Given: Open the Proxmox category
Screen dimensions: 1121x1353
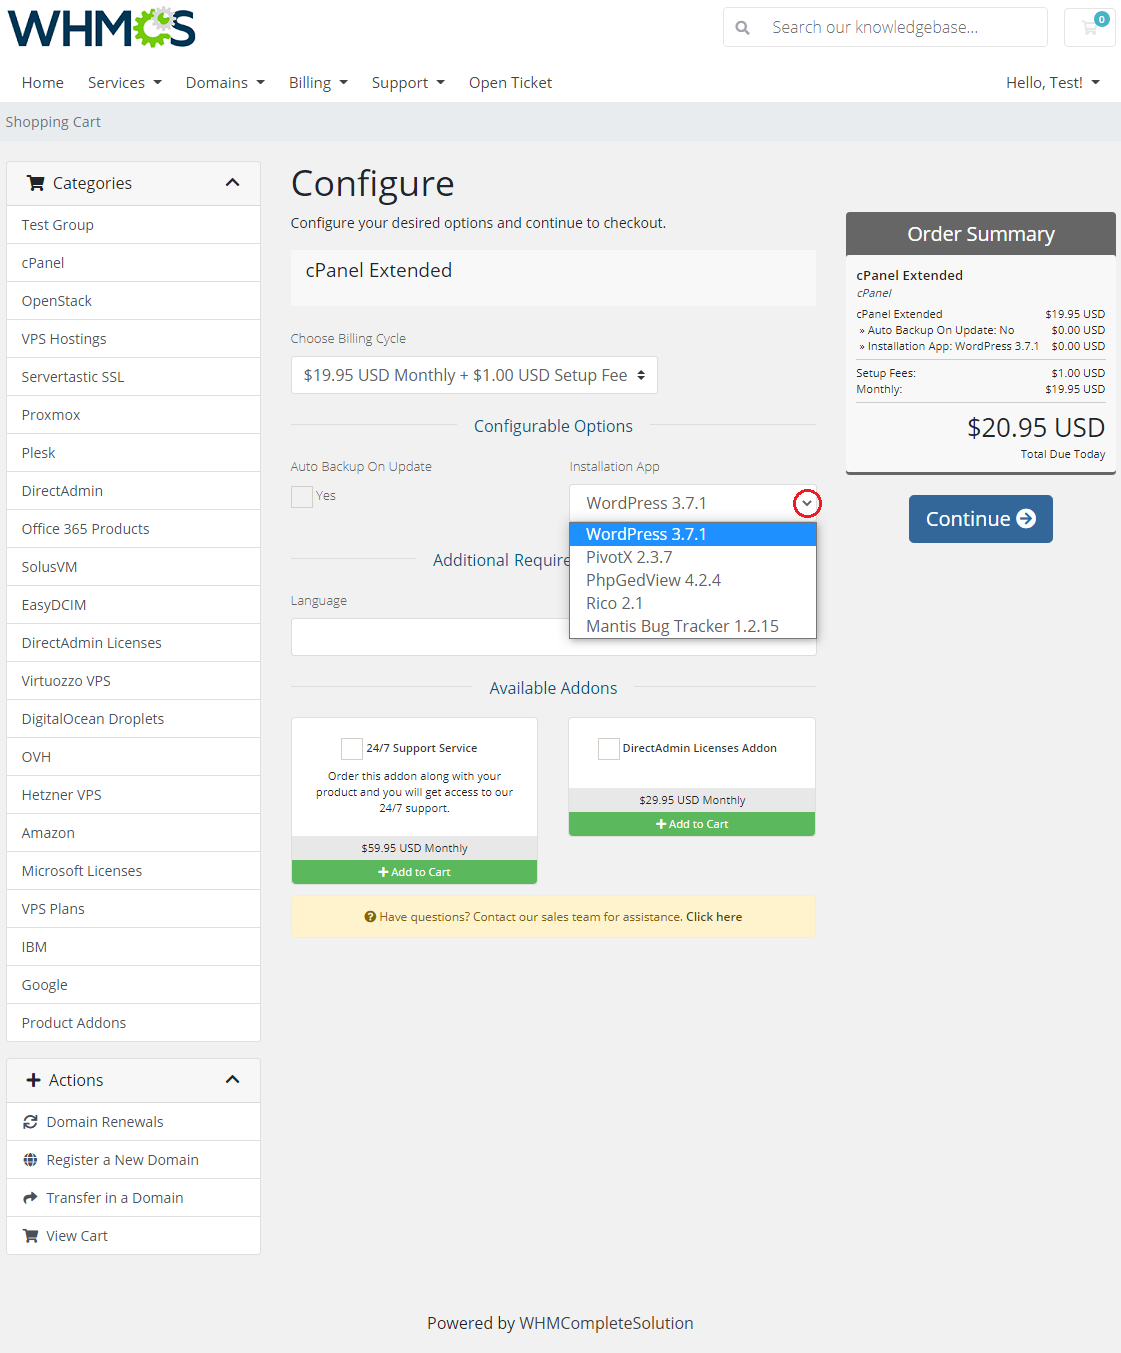Looking at the screenshot, I should tap(133, 415).
